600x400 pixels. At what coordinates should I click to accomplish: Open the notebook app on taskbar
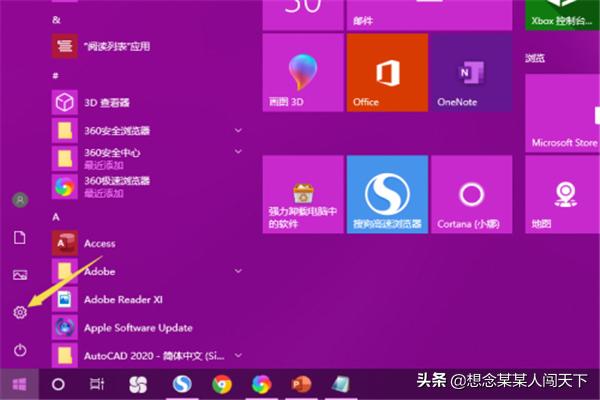(x=341, y=384)
